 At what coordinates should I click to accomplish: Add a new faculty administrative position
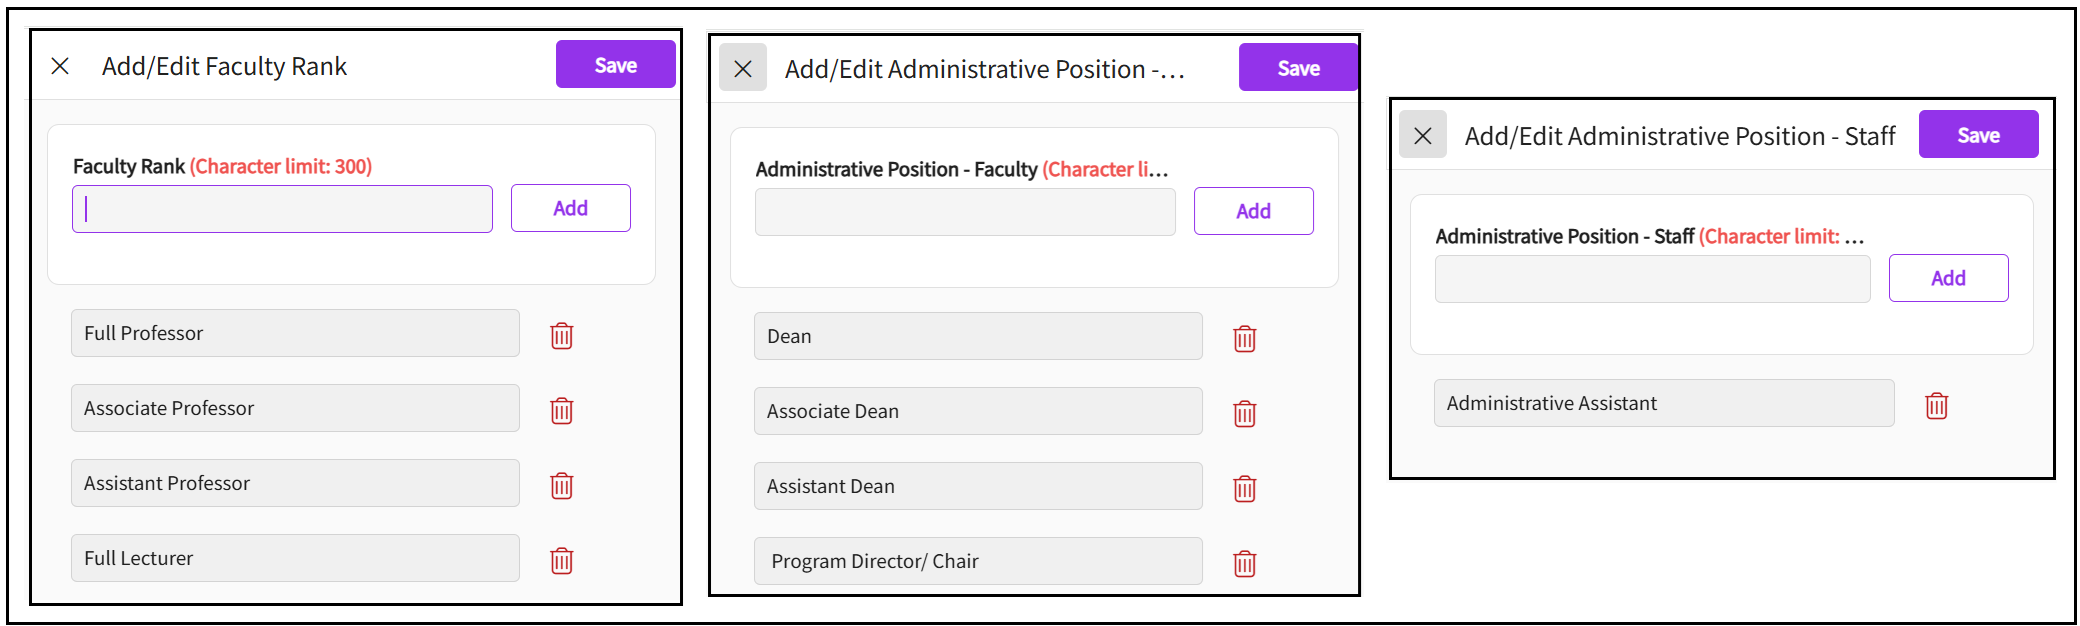pos(1254,211)
